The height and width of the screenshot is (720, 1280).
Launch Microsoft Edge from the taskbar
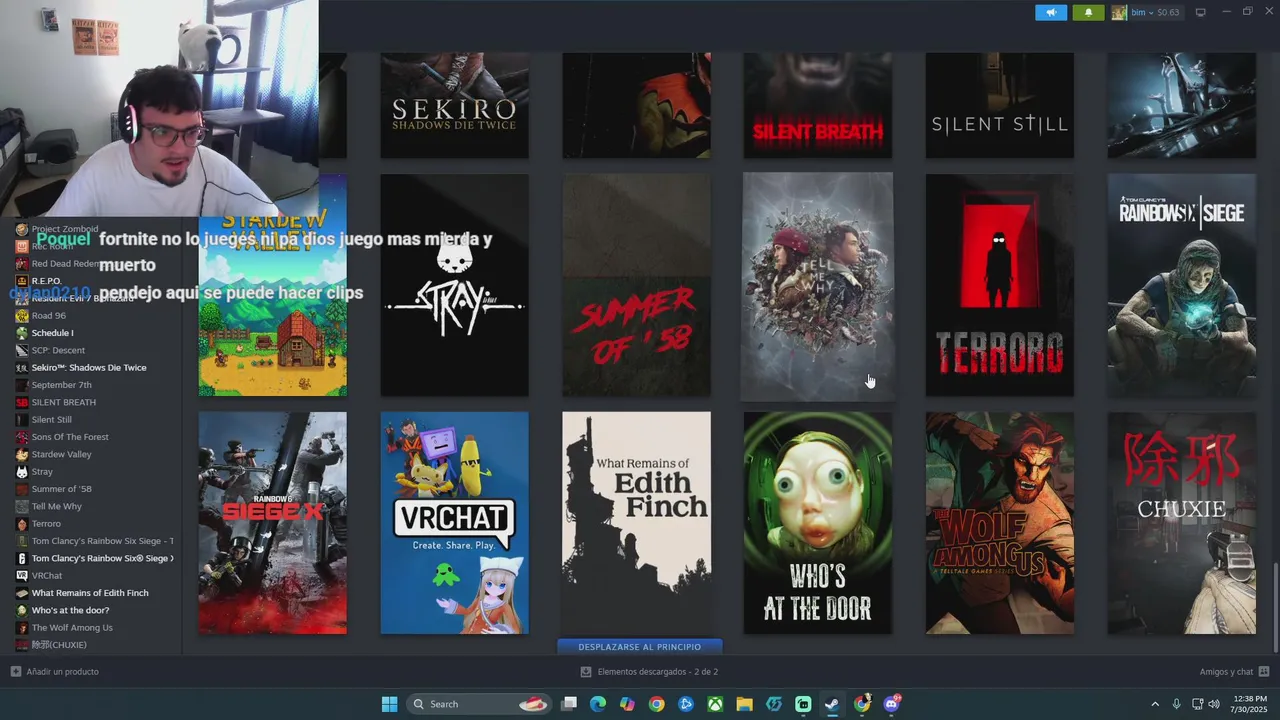point(598,704)
